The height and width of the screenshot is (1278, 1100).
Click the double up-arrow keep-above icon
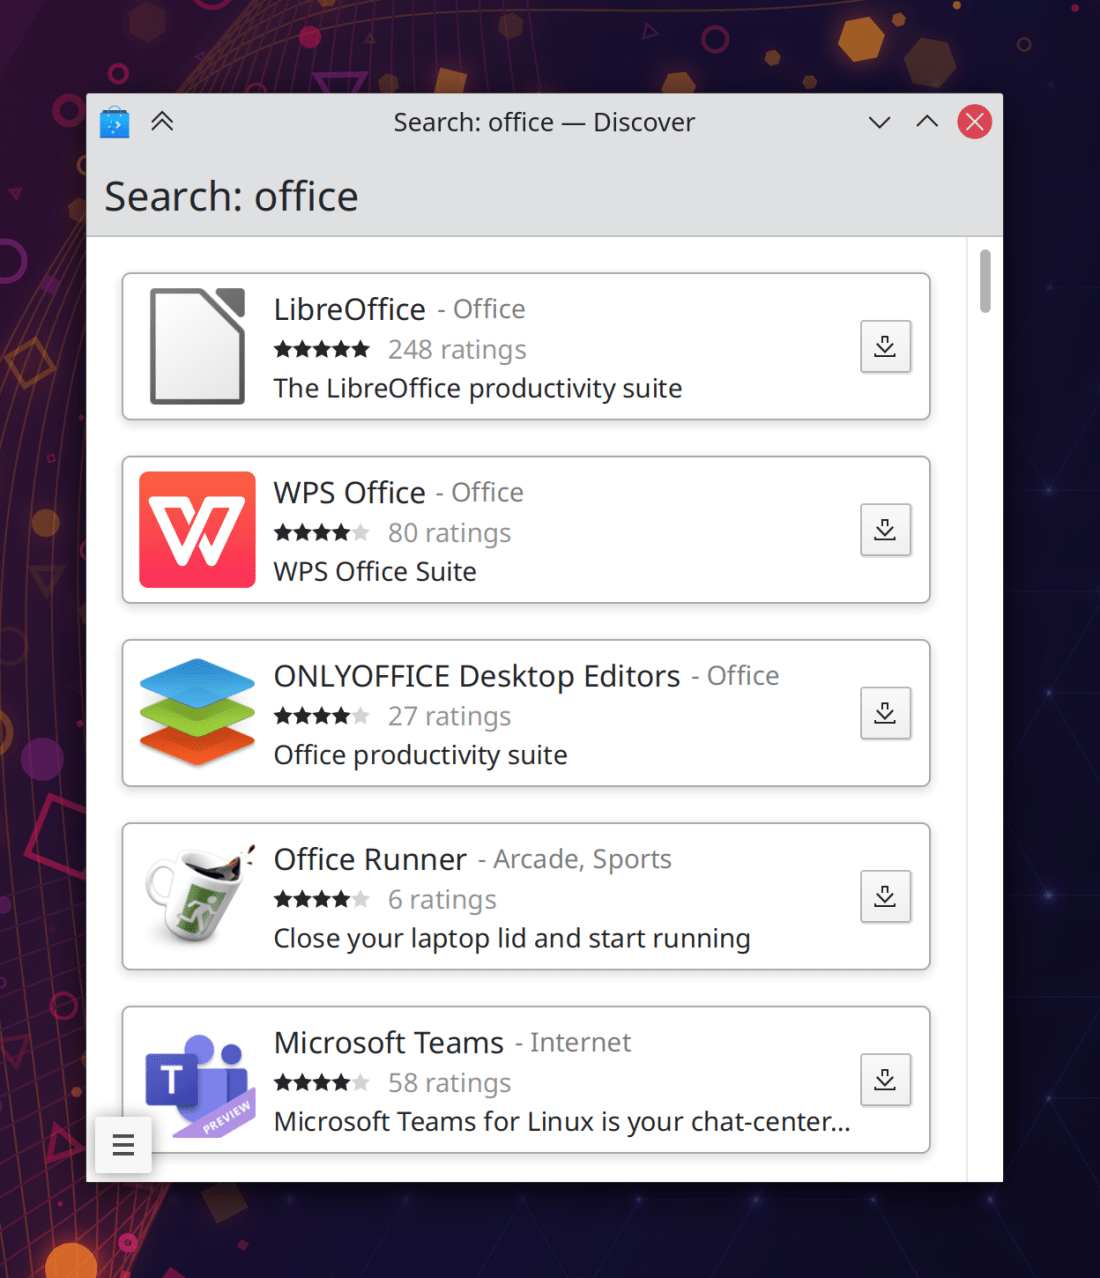[162, 122]
